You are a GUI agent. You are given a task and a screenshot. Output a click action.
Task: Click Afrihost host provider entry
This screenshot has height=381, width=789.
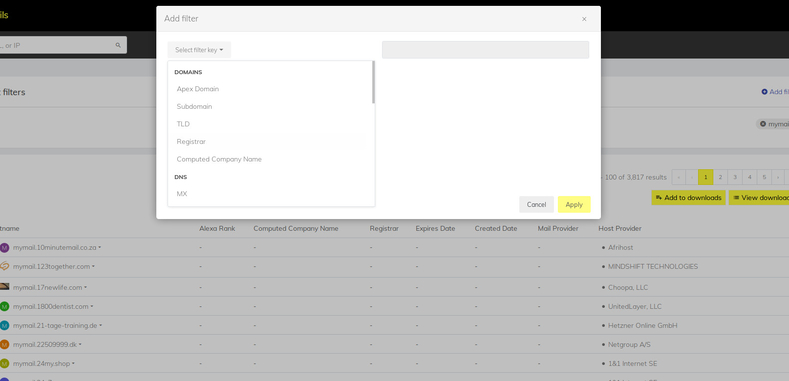(x=620, y=248)
